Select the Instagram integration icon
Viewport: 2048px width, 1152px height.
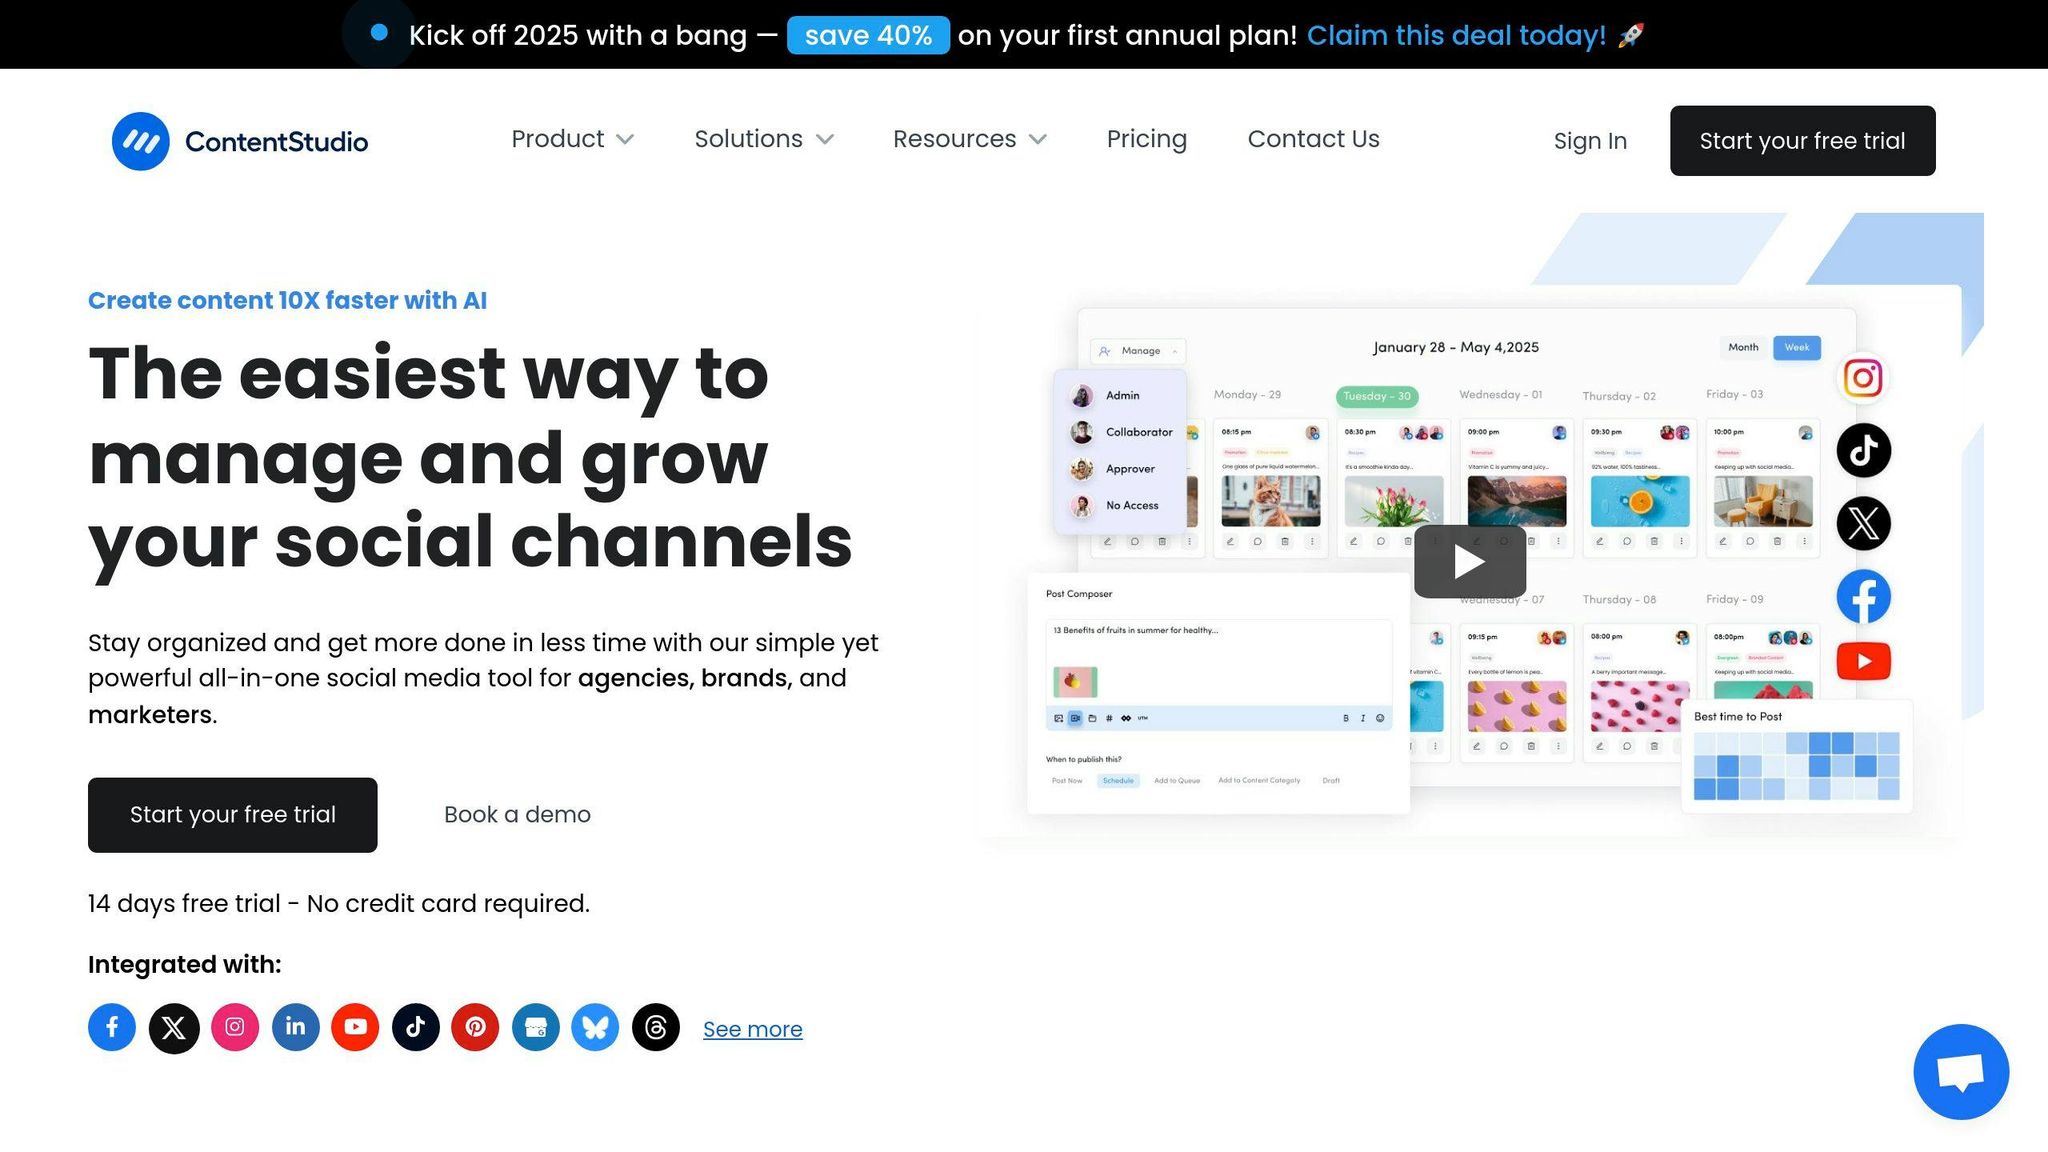pos(235,1027)
